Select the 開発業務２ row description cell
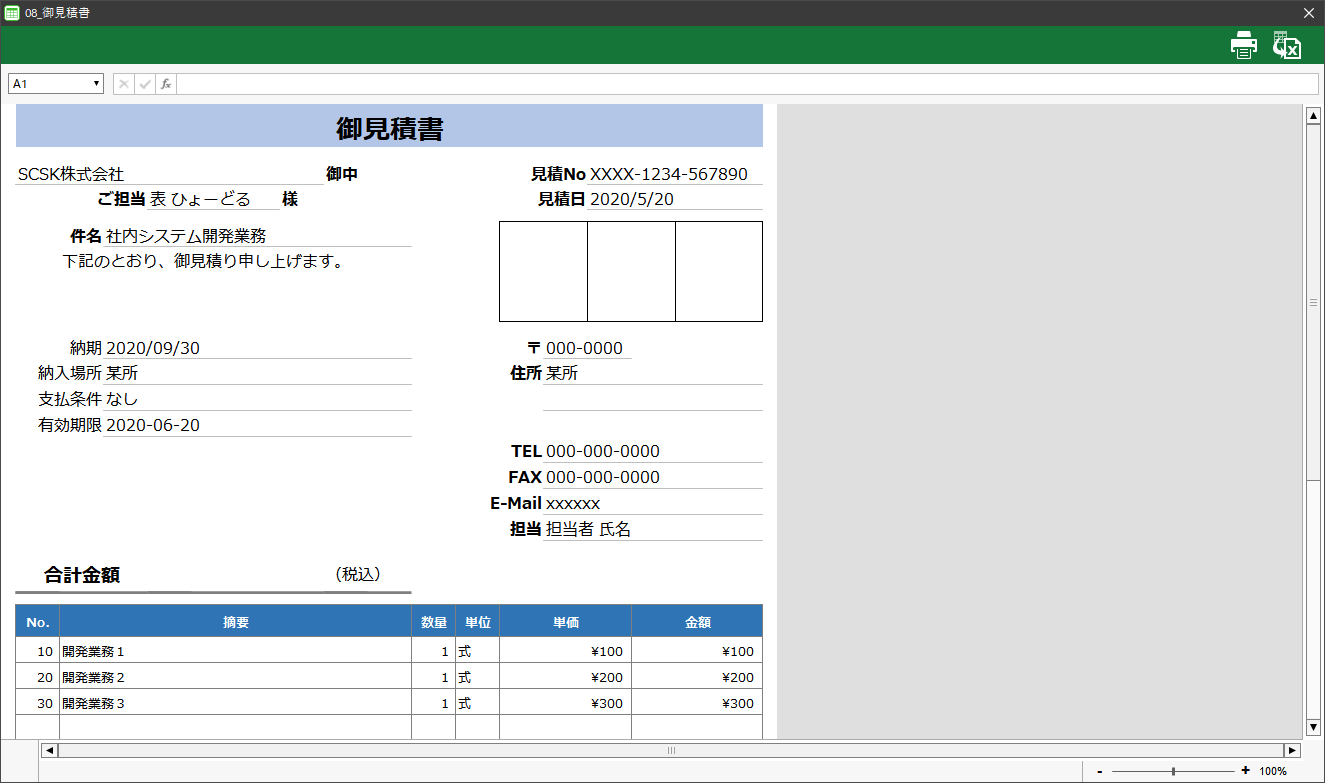The image size is (1325, 783). pyautogui.click(x=235, y=677)
